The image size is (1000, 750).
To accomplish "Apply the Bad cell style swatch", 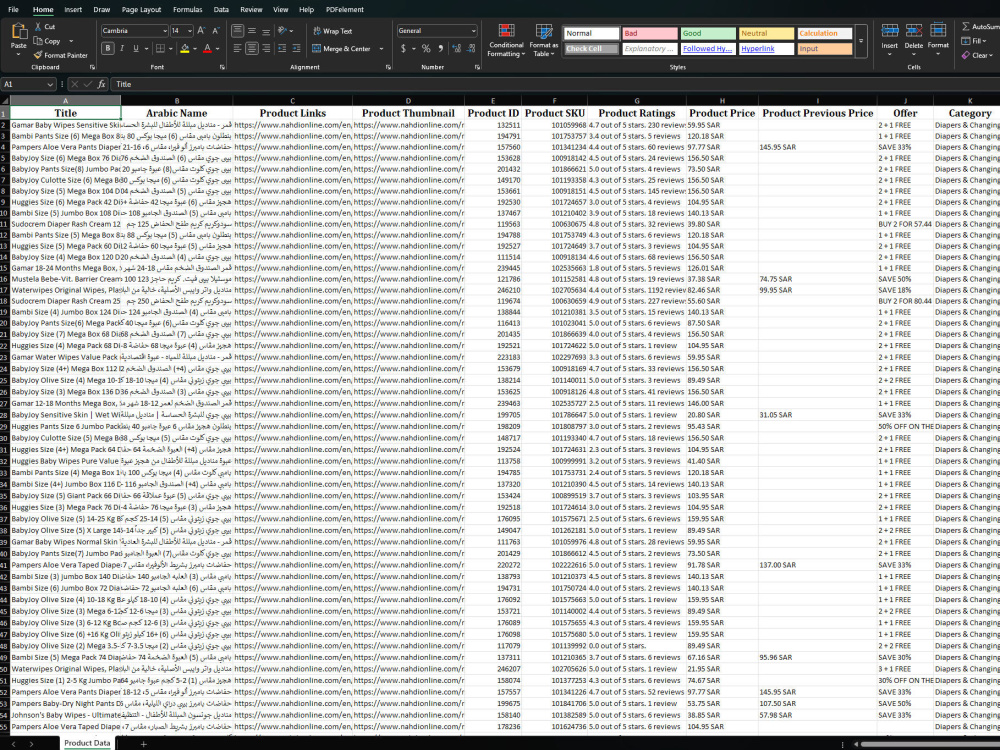I will tap(650, 33).
